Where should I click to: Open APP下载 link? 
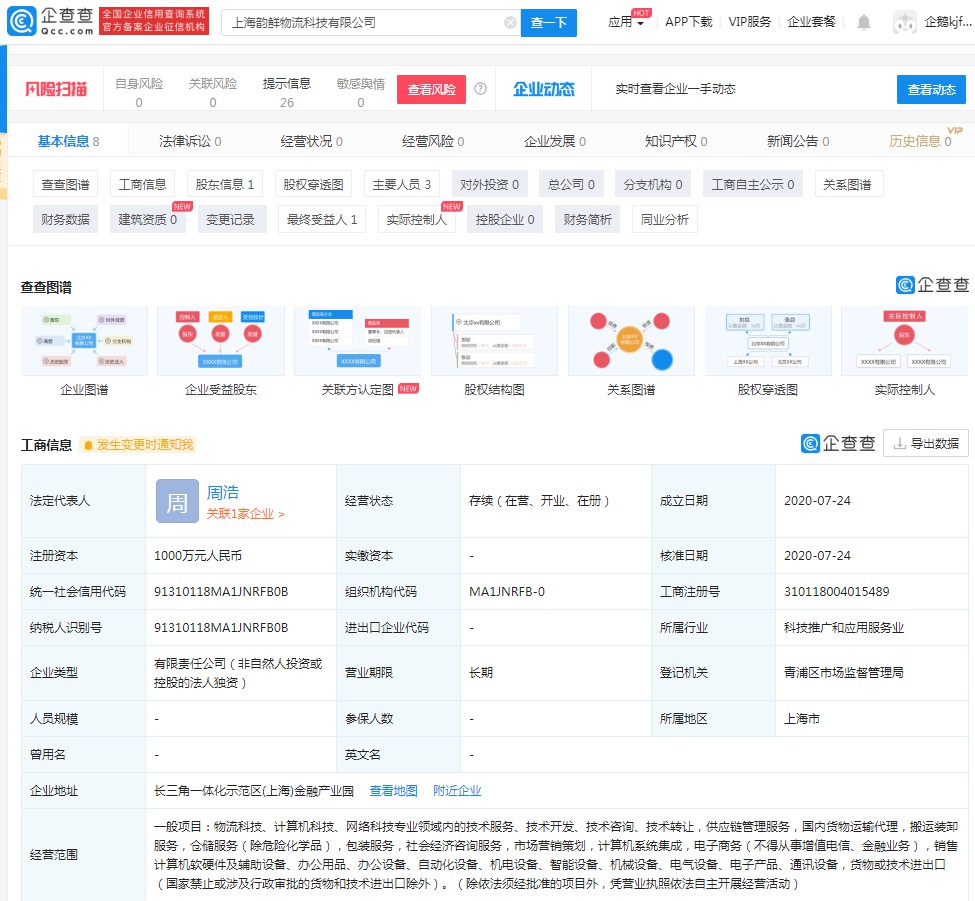coord(688,22)
